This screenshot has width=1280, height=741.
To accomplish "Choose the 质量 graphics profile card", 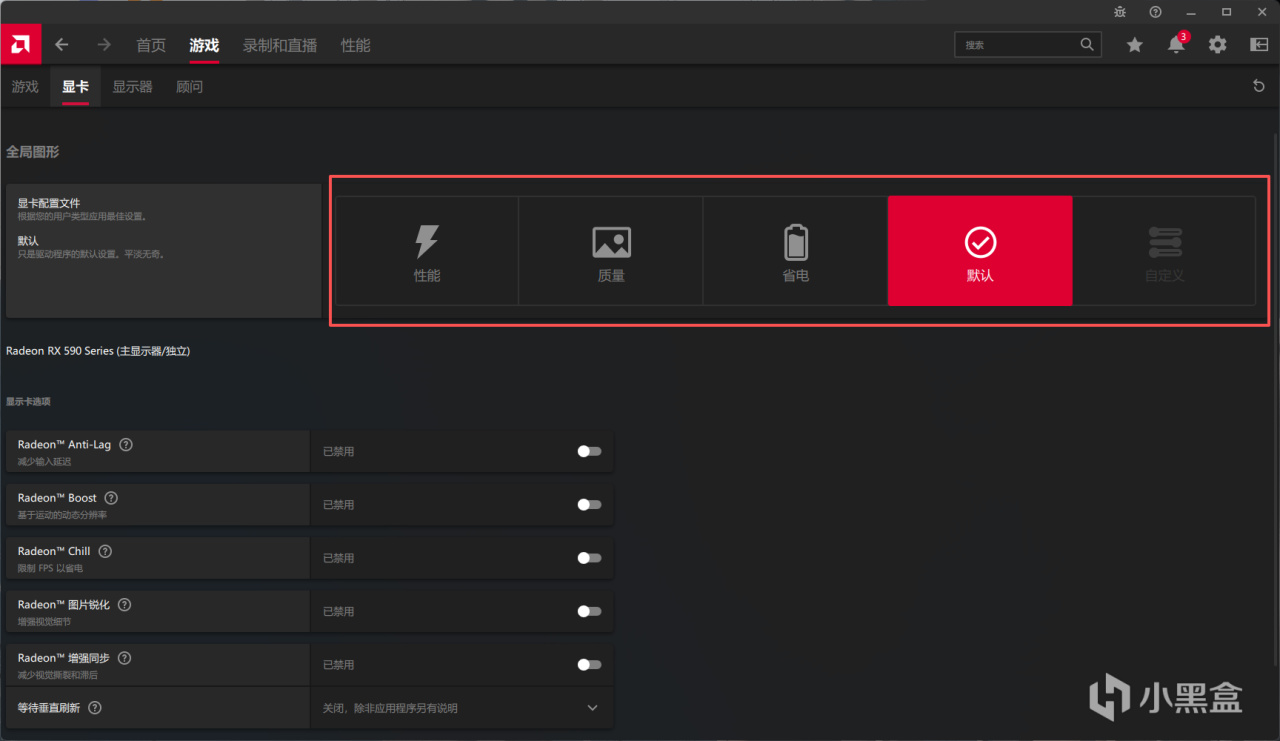I will pyautogui.click(x=611, y=251).
